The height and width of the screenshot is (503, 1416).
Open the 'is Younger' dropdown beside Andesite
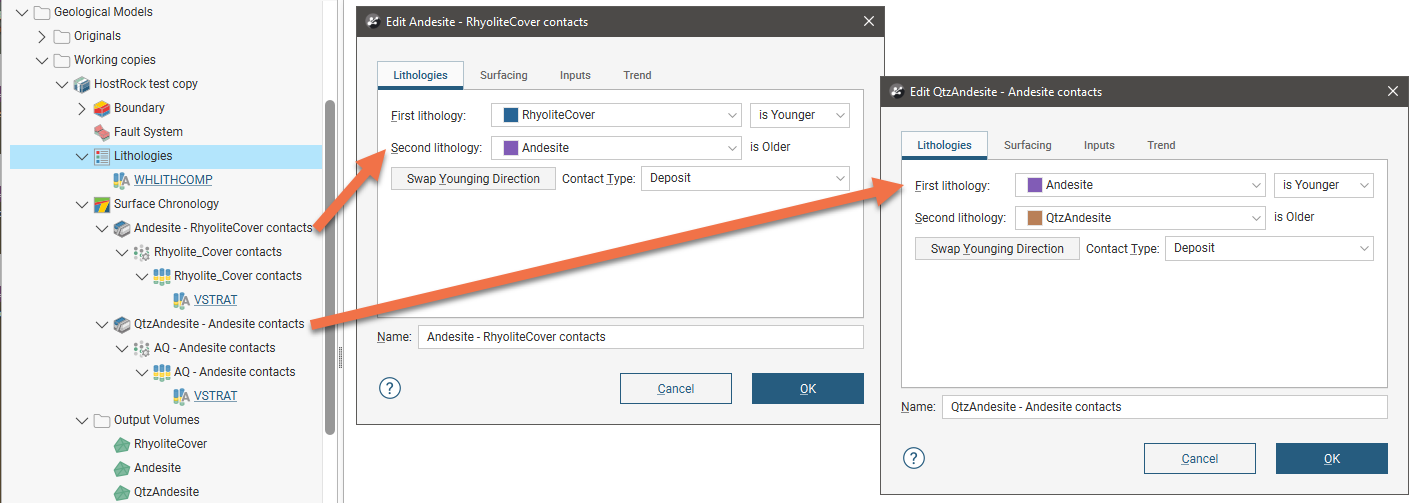click(x=1323, y=185)
